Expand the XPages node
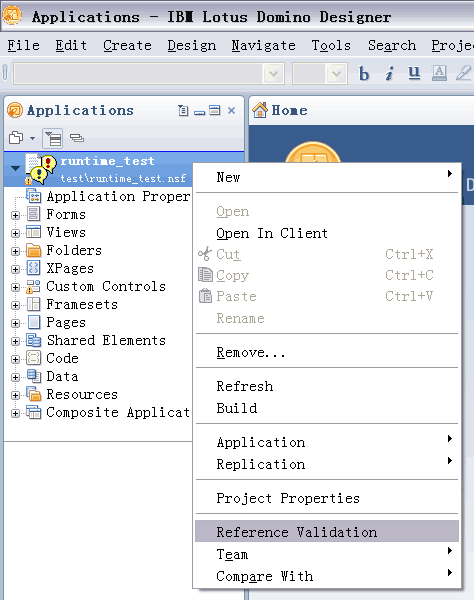This screenshot has width=474, height=600. [x=15, y=269]
